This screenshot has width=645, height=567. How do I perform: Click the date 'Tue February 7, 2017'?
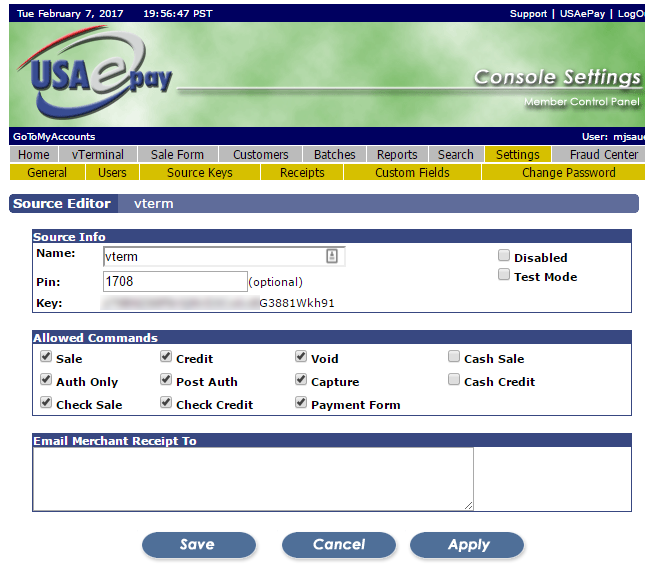click(x=70, y=14)
